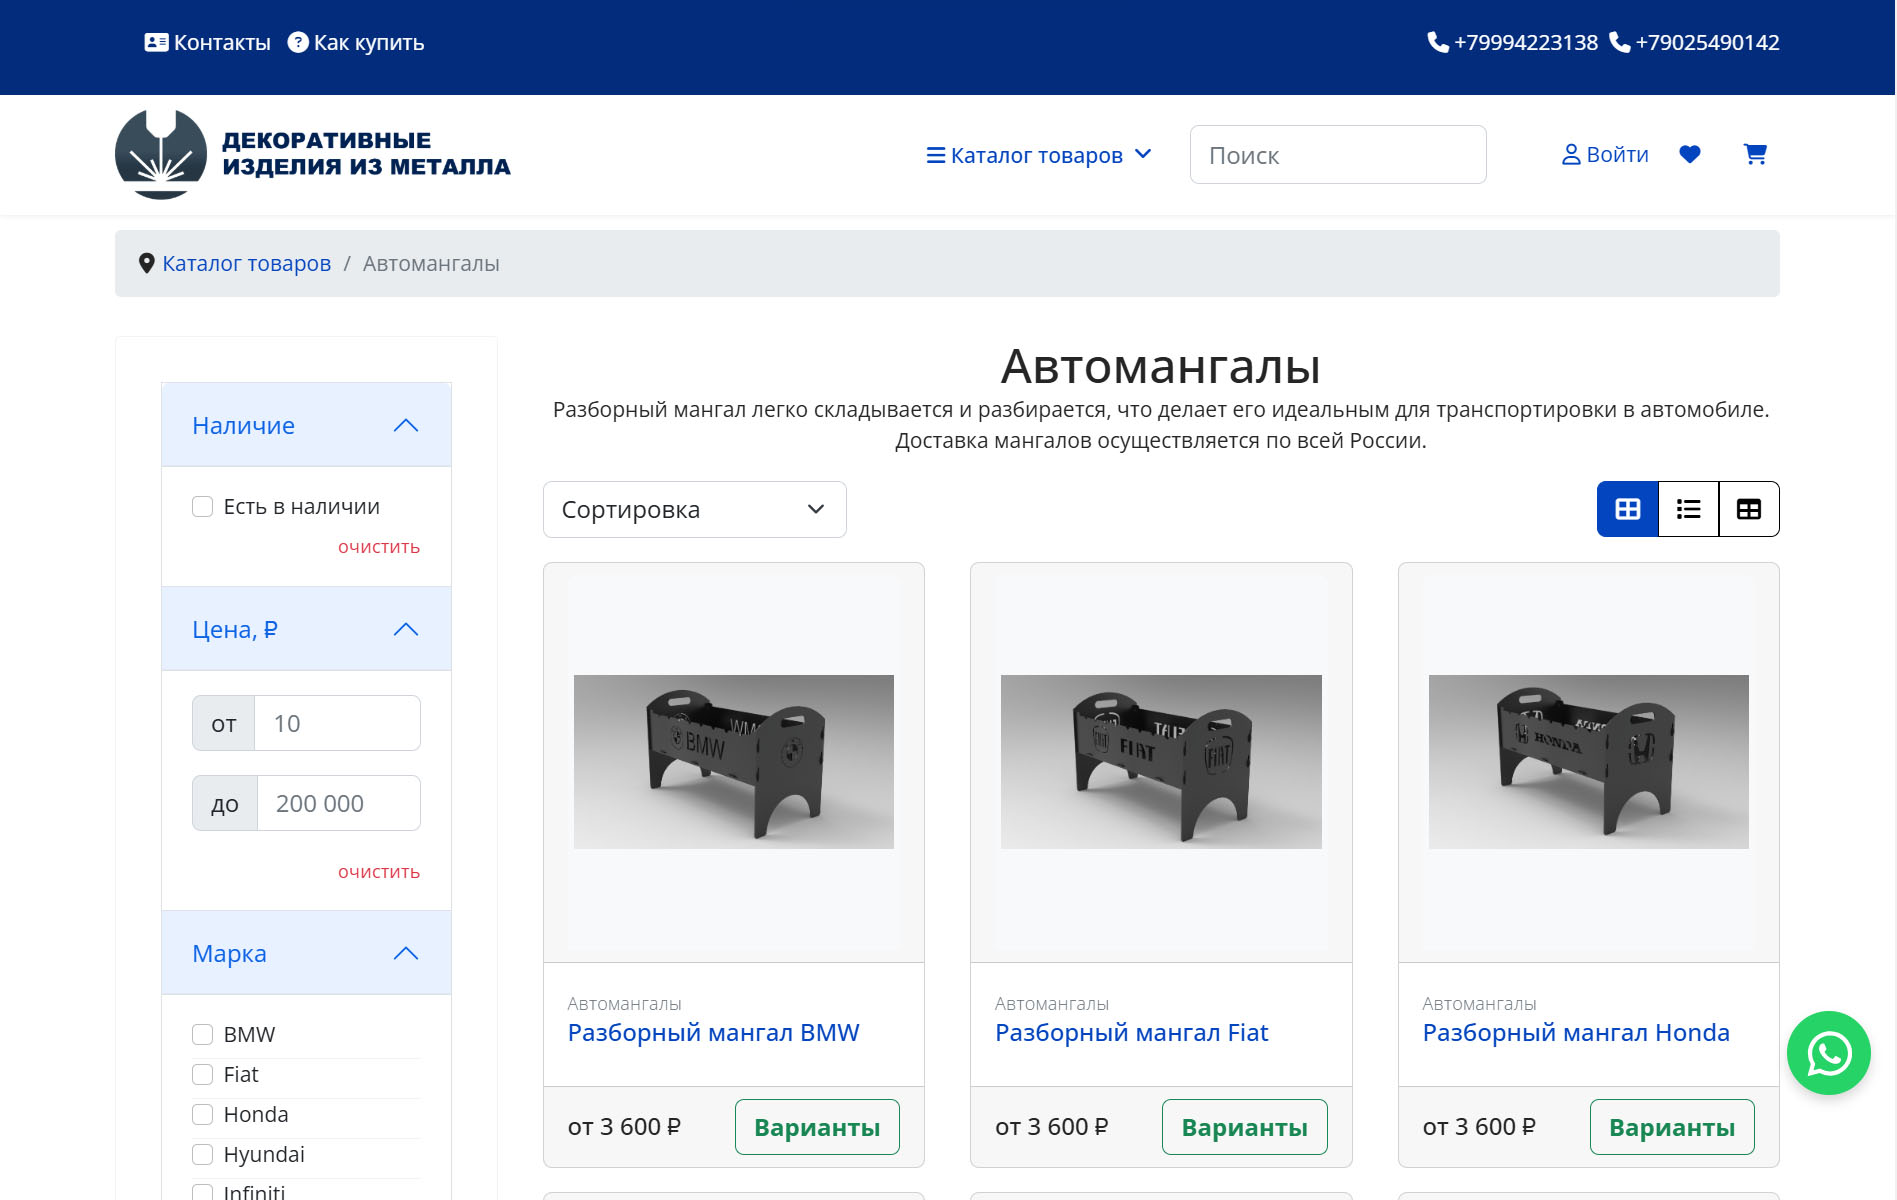Open the Каталог товаров dropdown menu

coord(1039,155)
